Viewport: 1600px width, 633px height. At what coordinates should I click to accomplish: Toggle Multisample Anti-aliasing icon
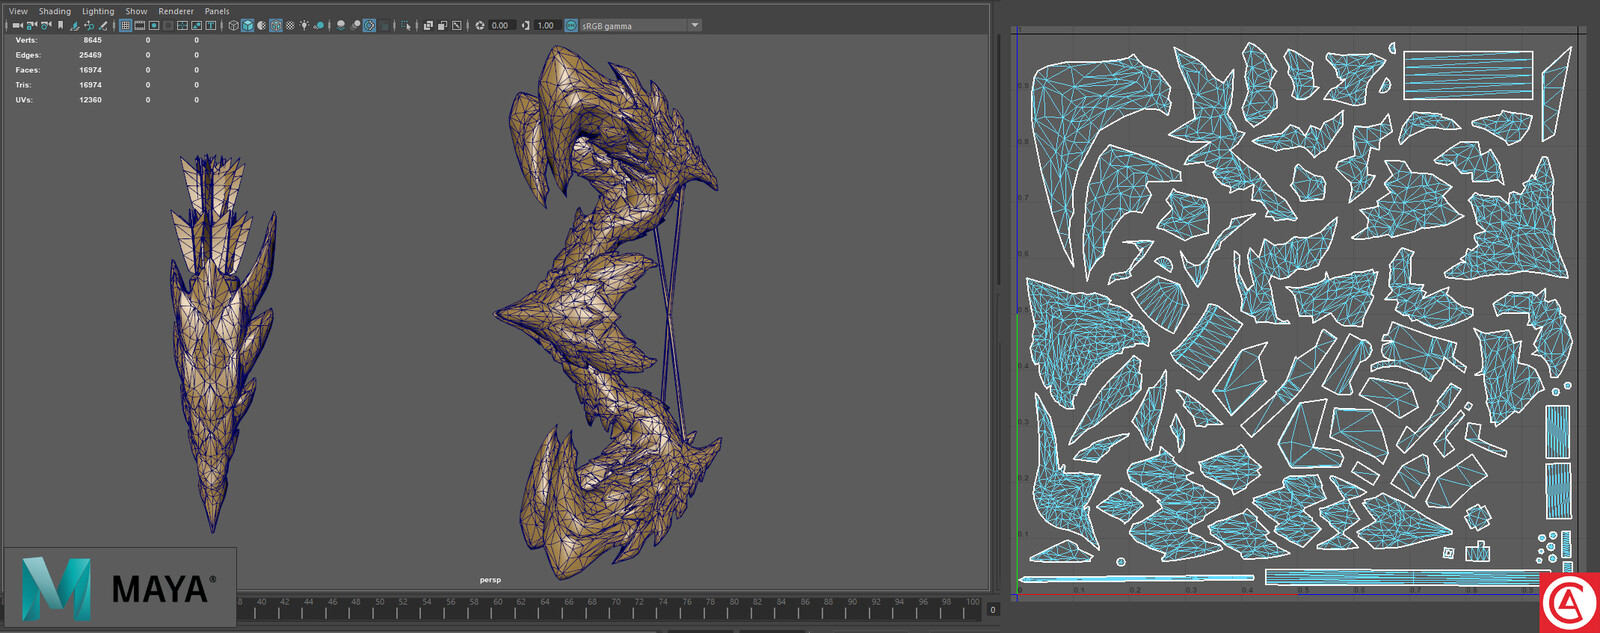369,25
